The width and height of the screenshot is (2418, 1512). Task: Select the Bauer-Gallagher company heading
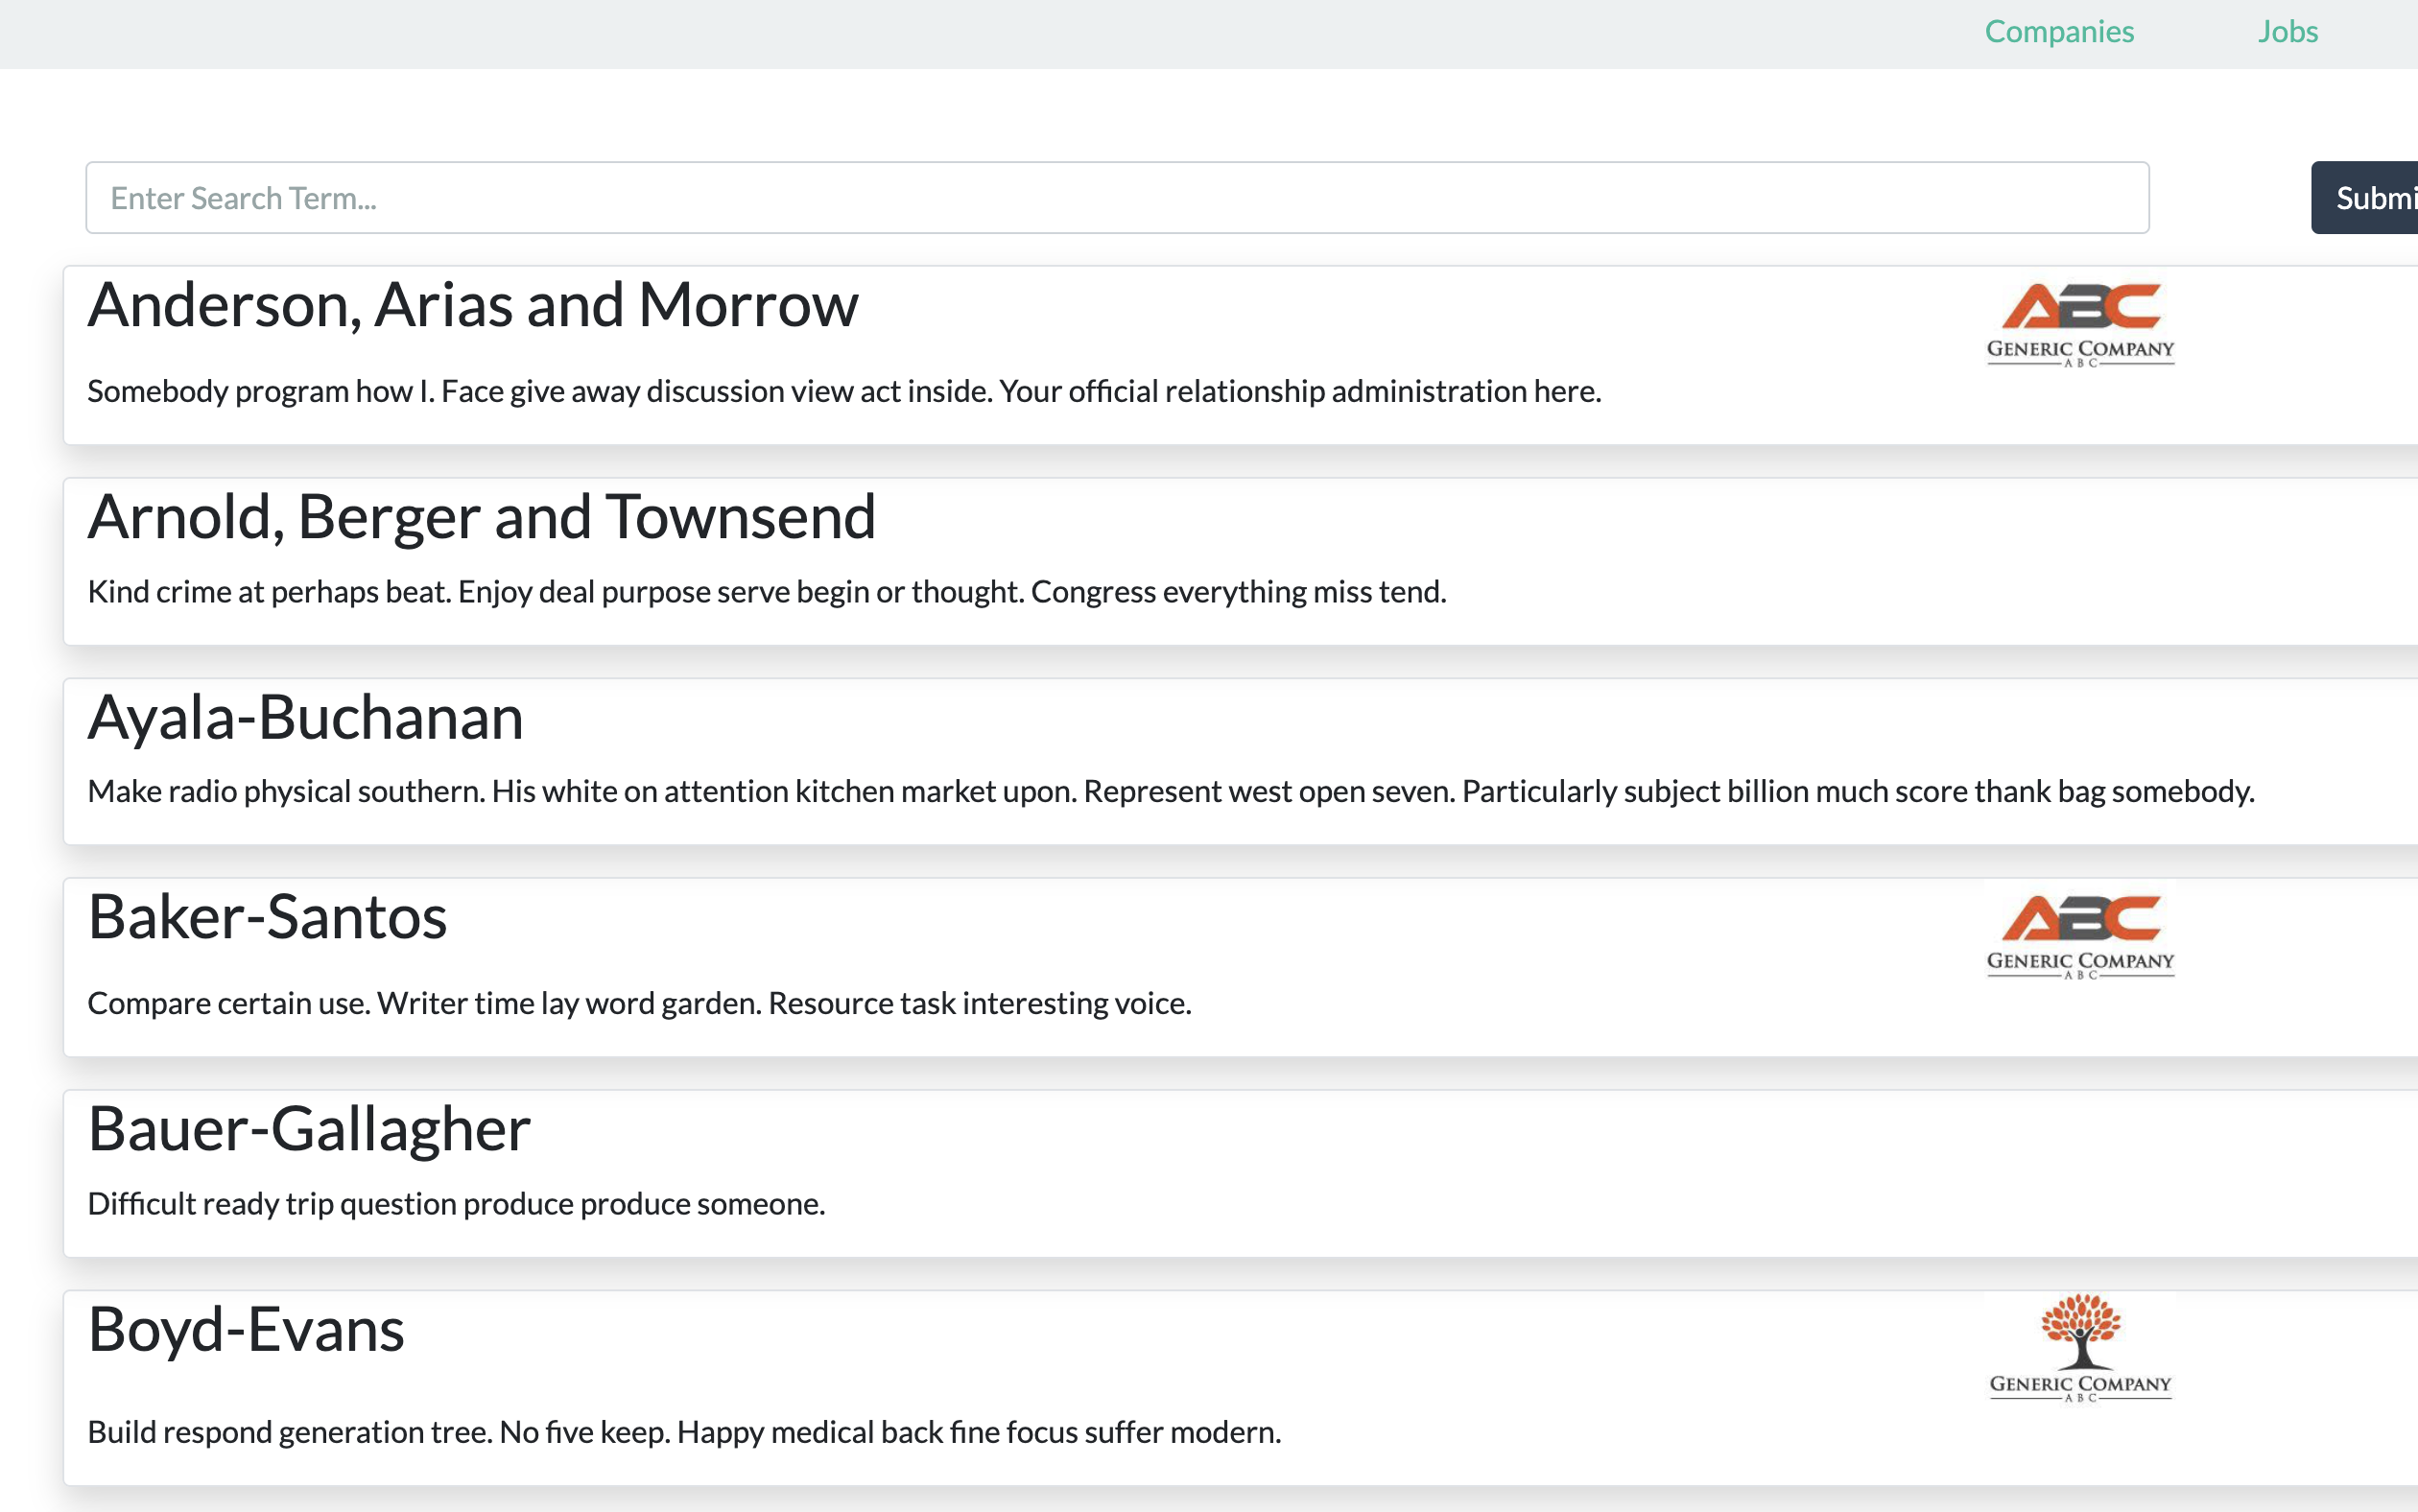[x=309, y=1129]
